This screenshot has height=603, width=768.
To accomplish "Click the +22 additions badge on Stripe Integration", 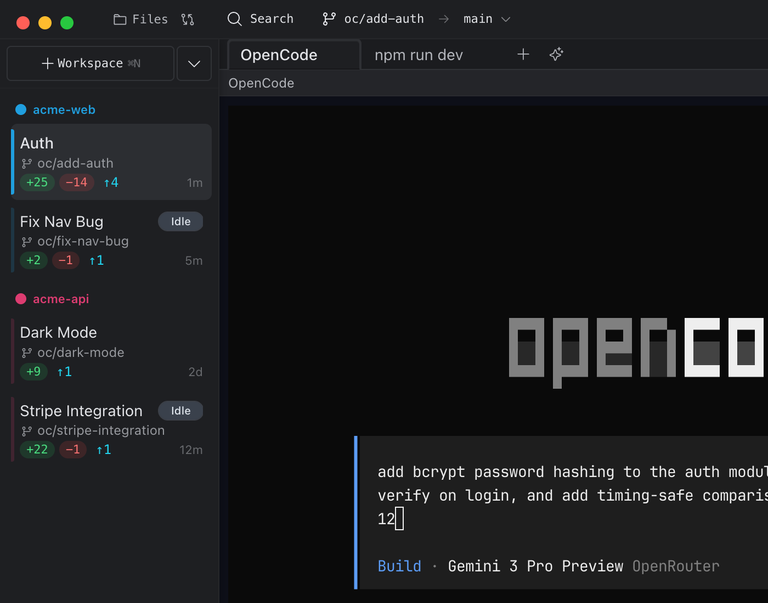I will tap(37, 449).
